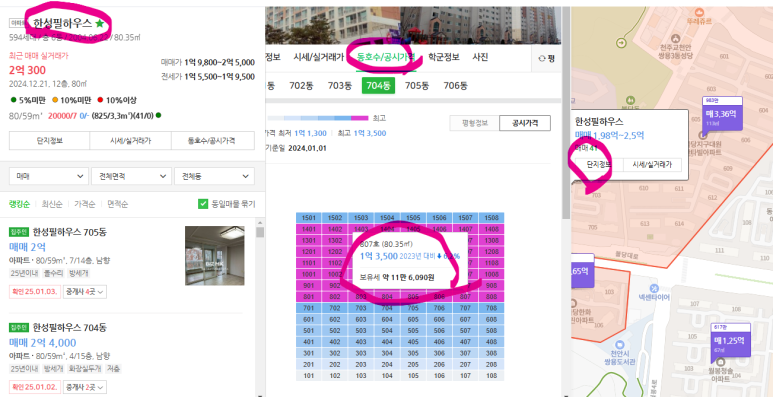Select unit 206 in the grid
Viewport: 773px width, 397px height.
point(439,365)
